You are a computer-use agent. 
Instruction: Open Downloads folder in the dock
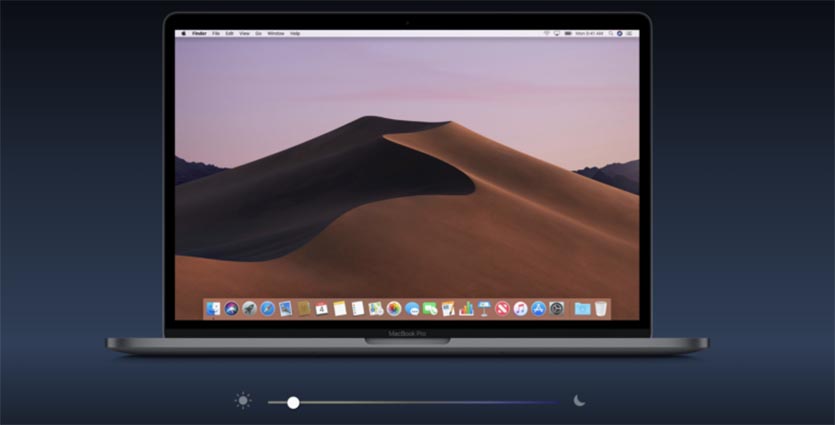coord(583,308)
